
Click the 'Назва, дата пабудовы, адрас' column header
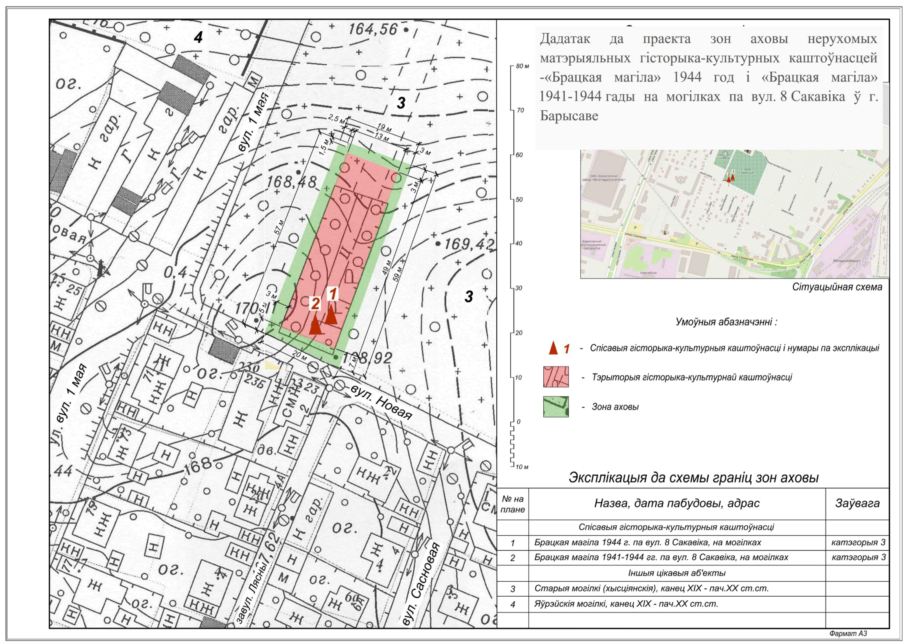coord(677,503)
